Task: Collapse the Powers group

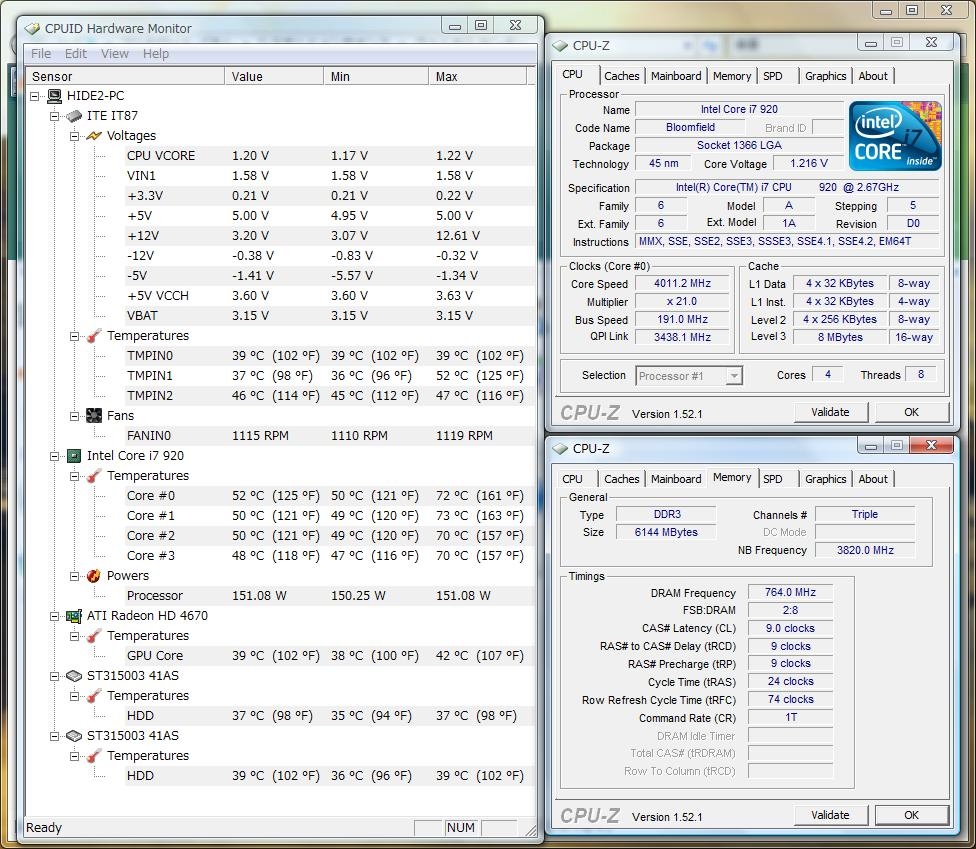Action: pos(75,576)
